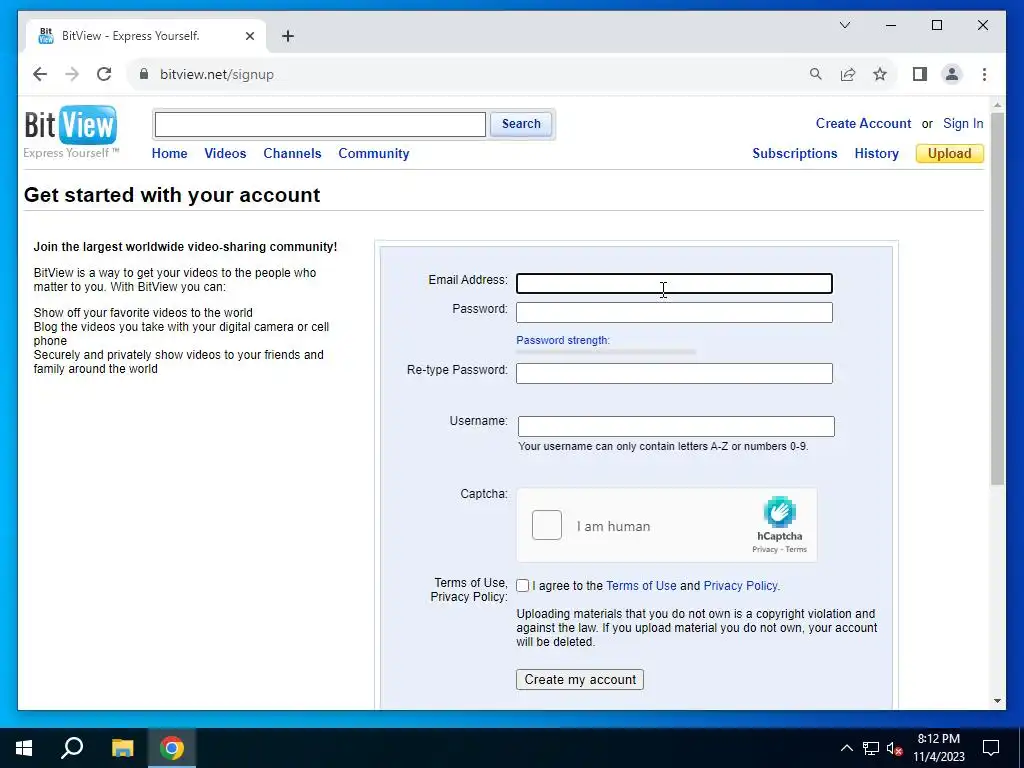1024x768 pixels.
Task: Reload the page with the refresh icon
Action: point(104,74)
